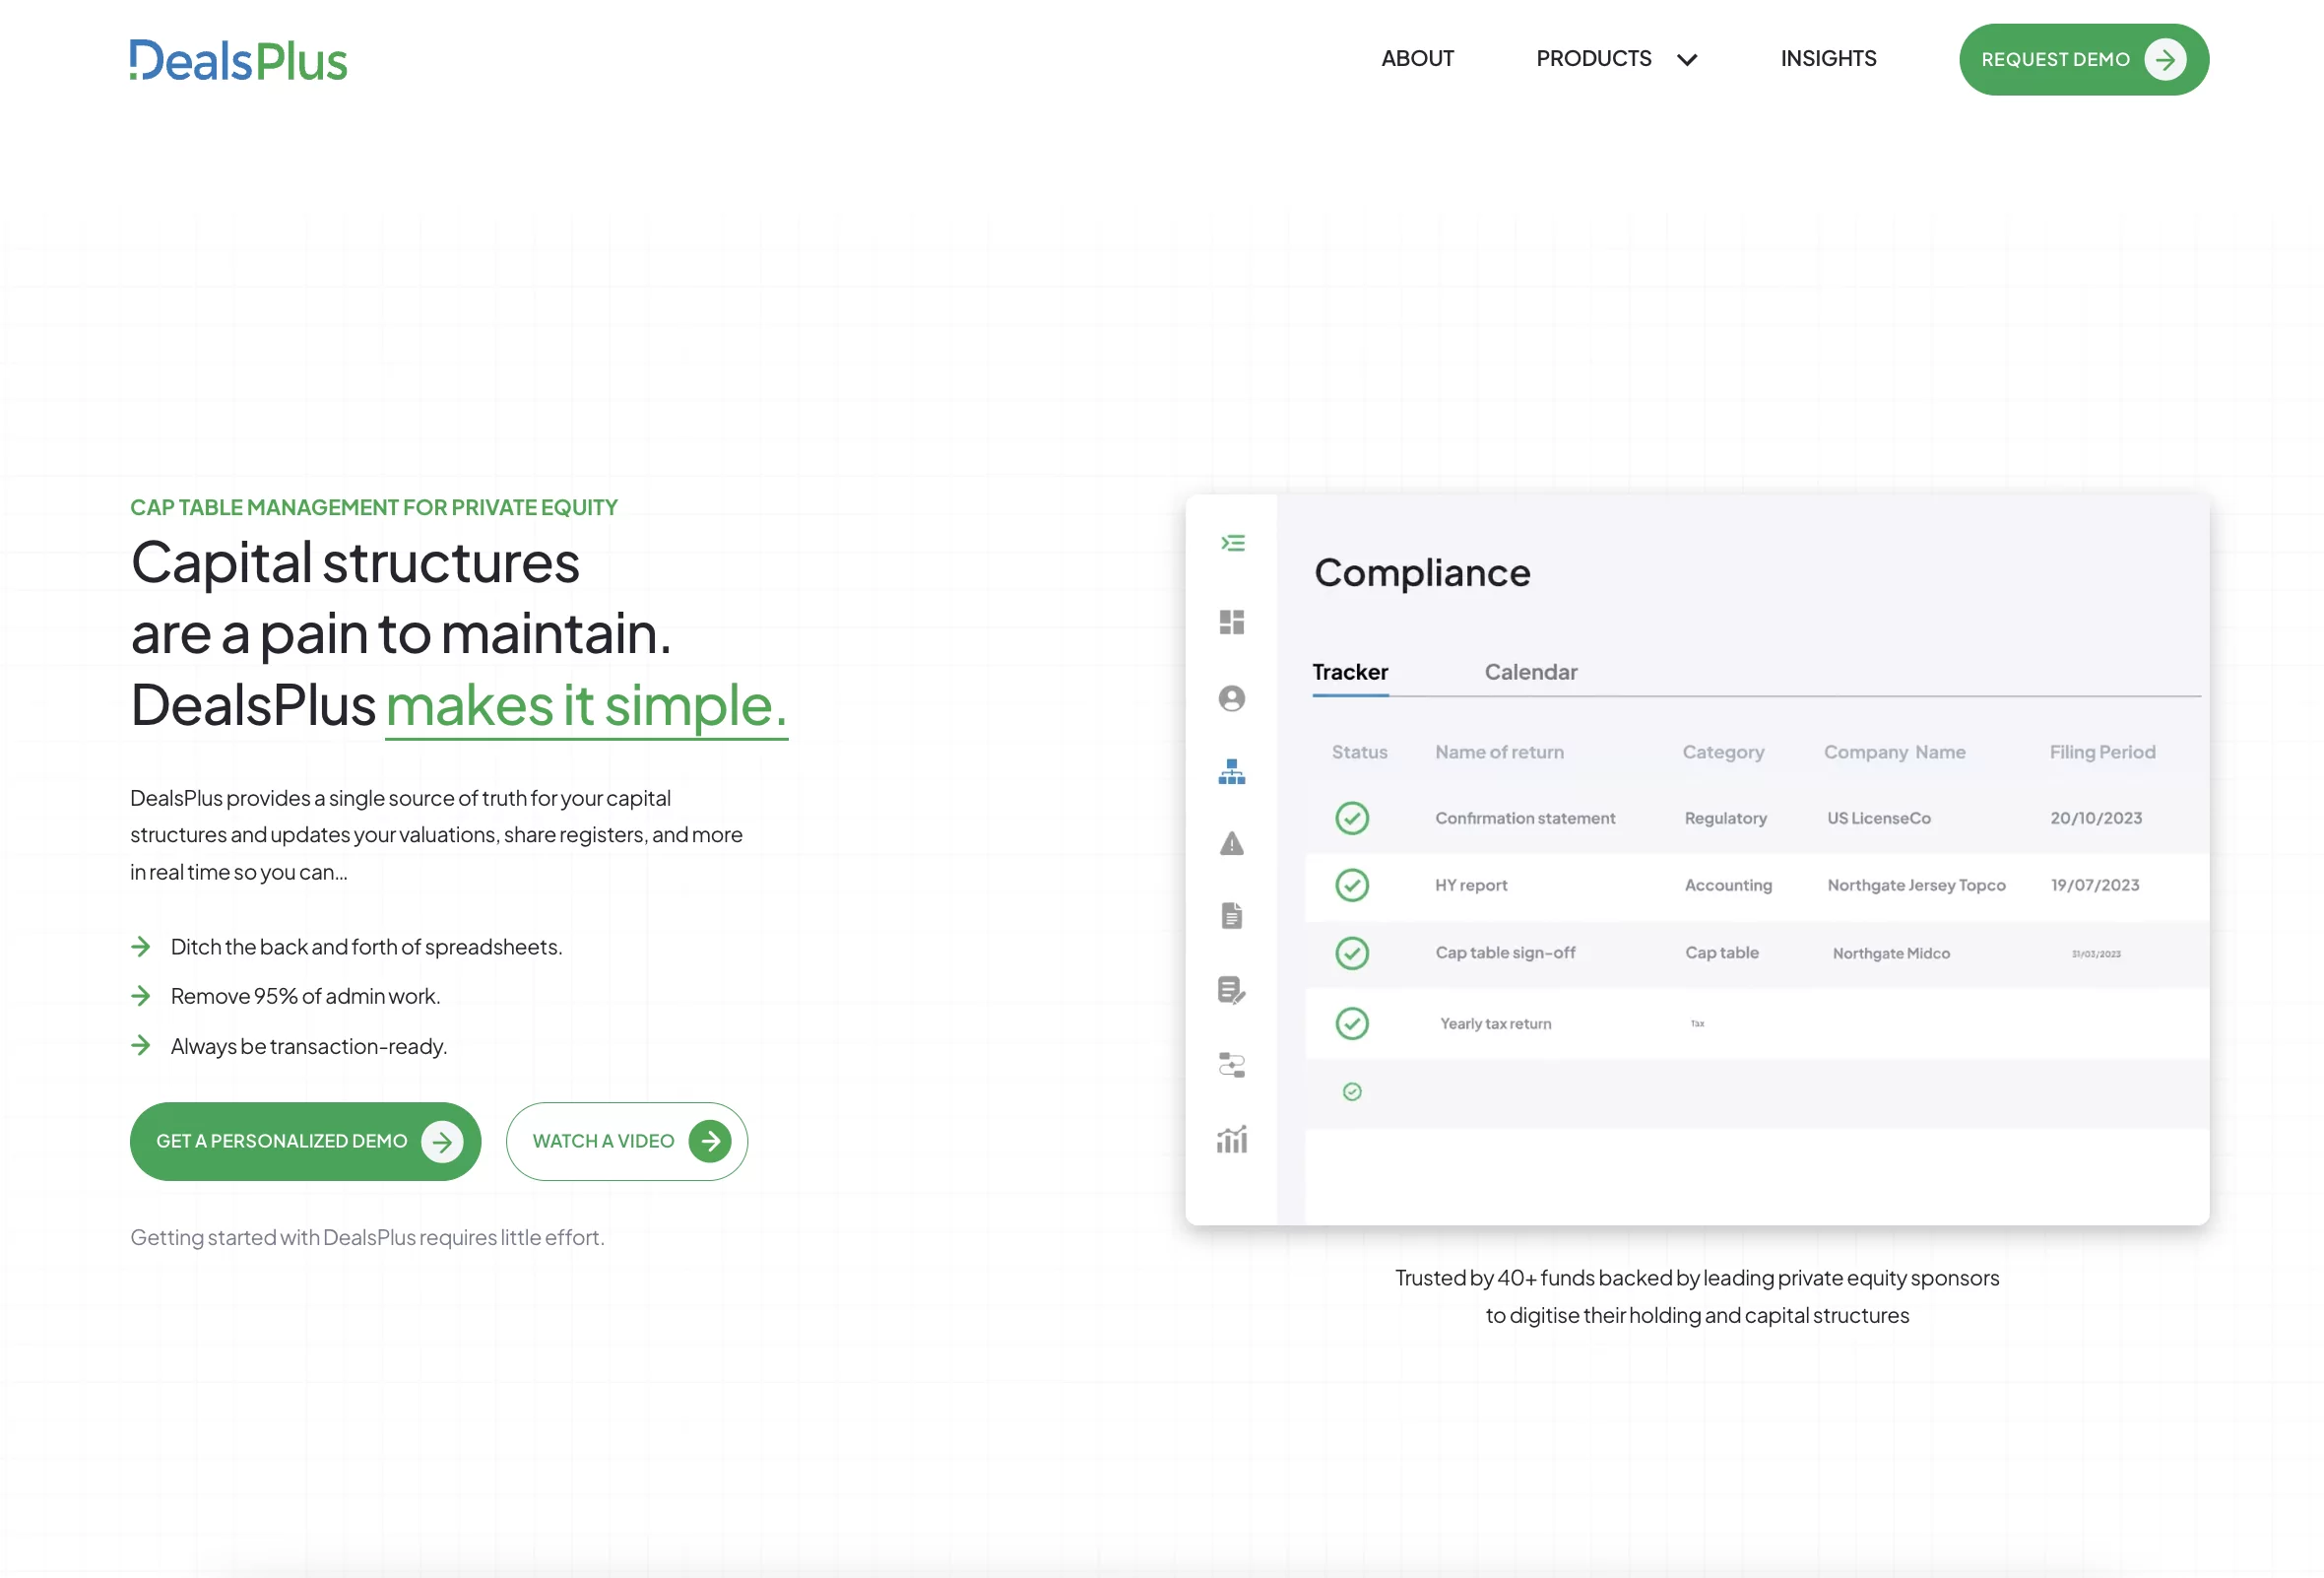Expand the Products dropdown chevron
Image resolution: width=2324 pixels, height=1578 pixels.
(1687, 60)
